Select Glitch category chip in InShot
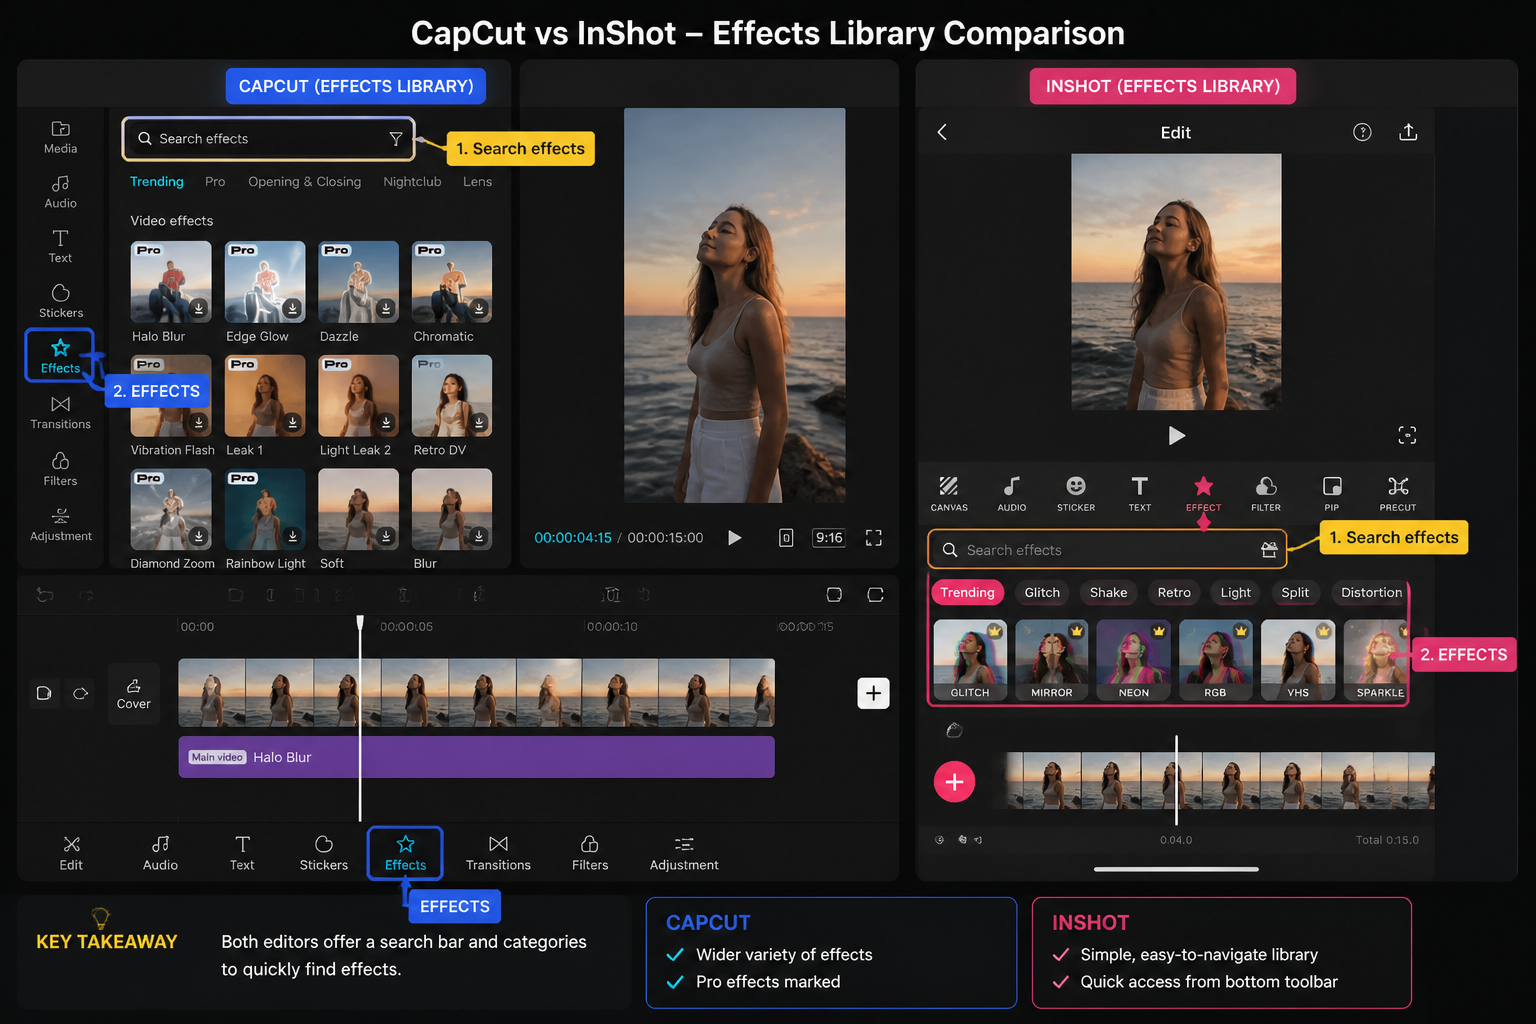 click(x=1042, y=593)
